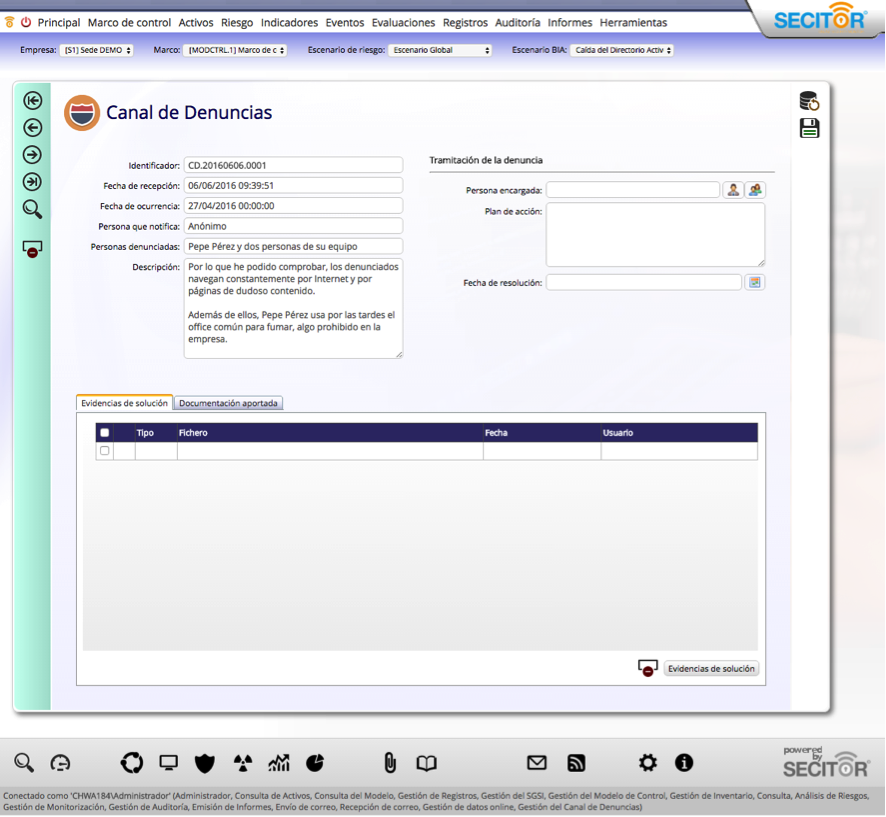Screen dimensions: 886x817
Task: Open the gear settings icon in bottom toolbar
Action: (x=648, y=763)
